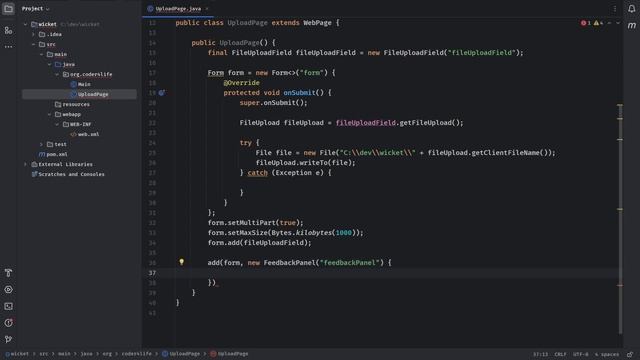
Task: Collapse the webapp folder
Action: point(50,114)
